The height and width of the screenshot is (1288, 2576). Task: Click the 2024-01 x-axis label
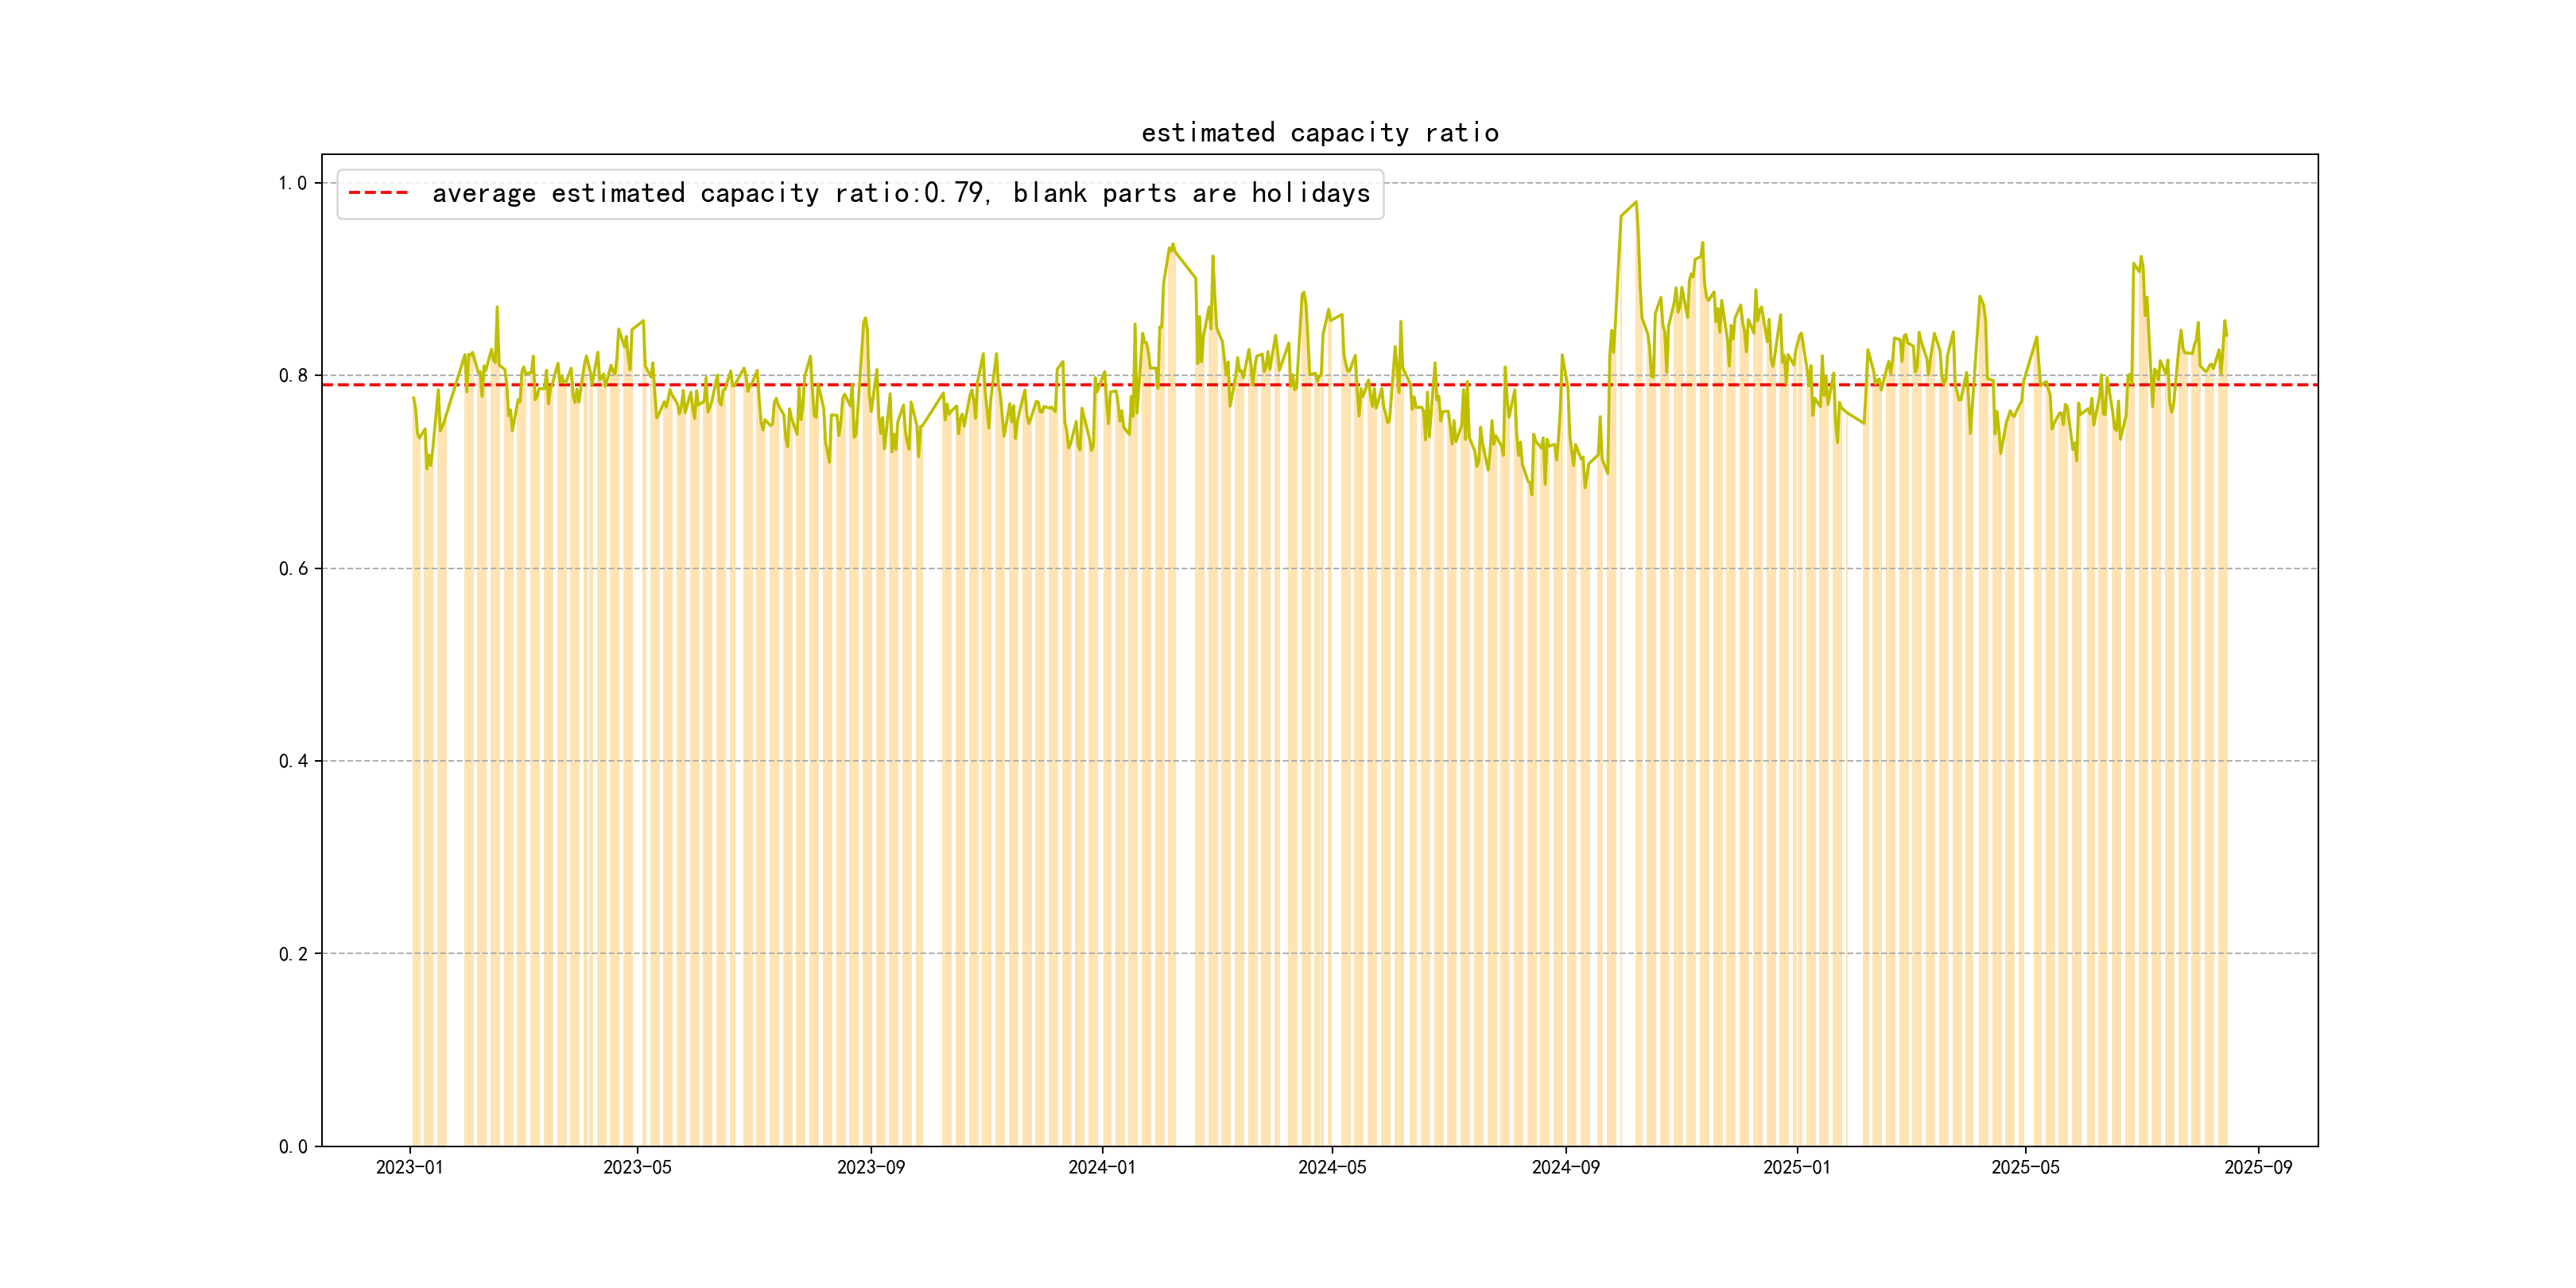pos(1101,1167)
